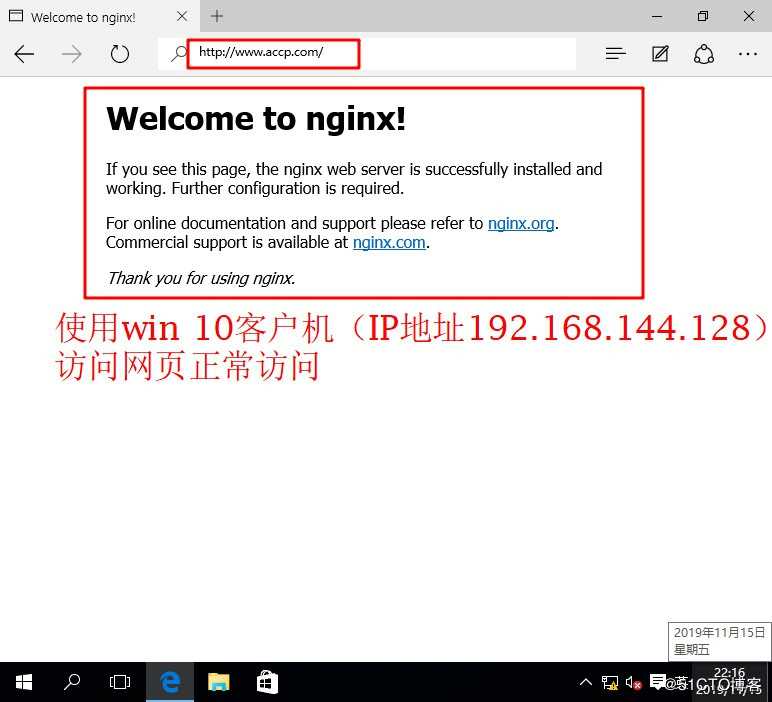Image resolution: width=772 pixels, height=702 pixels.
Task: Click the Edge browser taskbar icon
Action: click(170, 682)
